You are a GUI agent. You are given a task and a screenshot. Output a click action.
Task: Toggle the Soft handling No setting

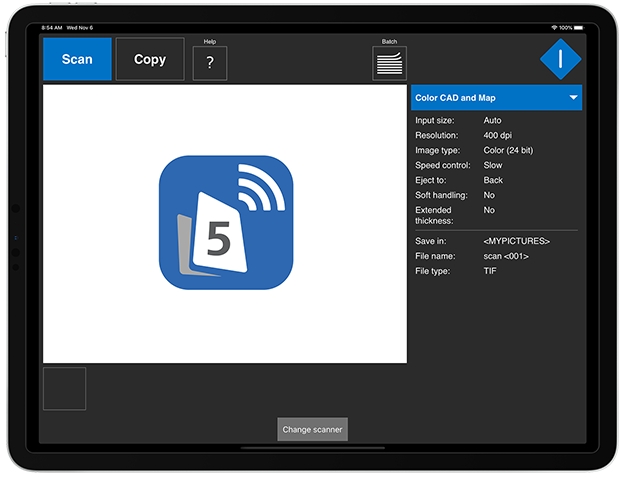pos(489,195)
